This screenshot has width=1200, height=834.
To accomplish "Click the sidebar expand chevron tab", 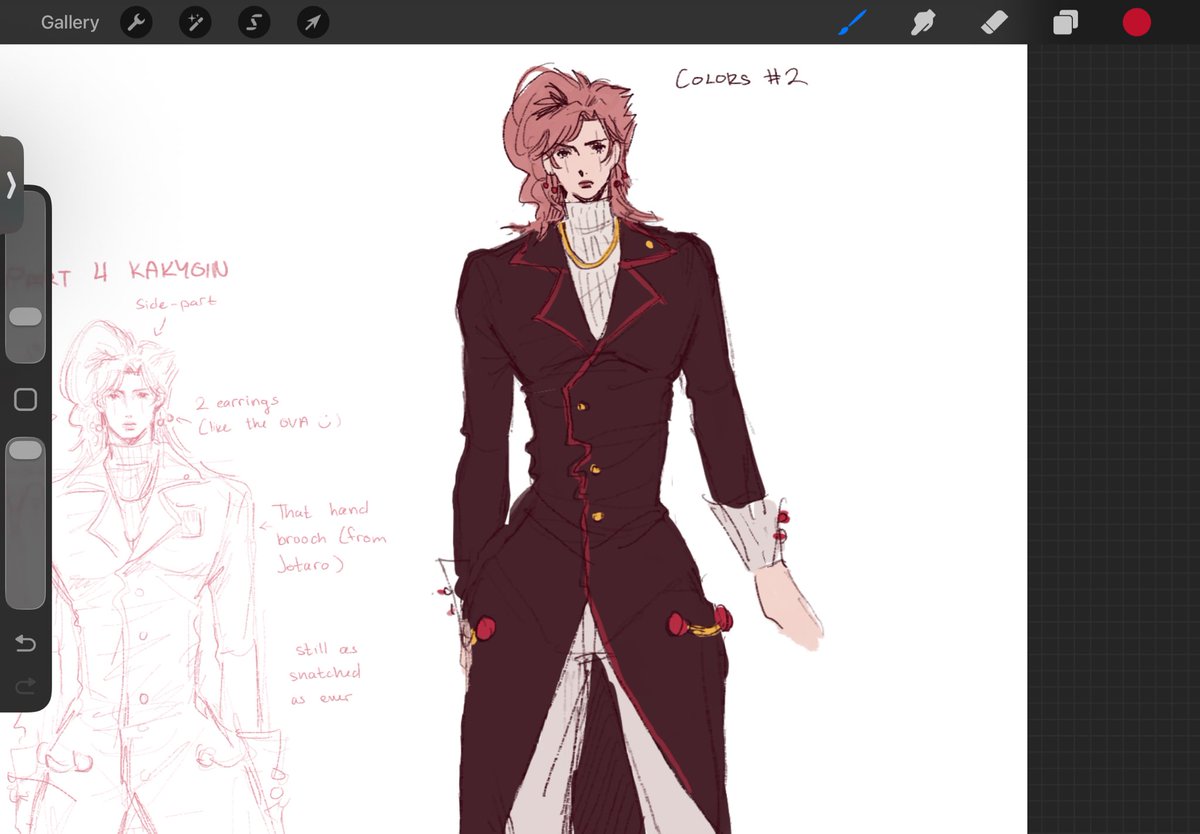I will tap(11, 185).
